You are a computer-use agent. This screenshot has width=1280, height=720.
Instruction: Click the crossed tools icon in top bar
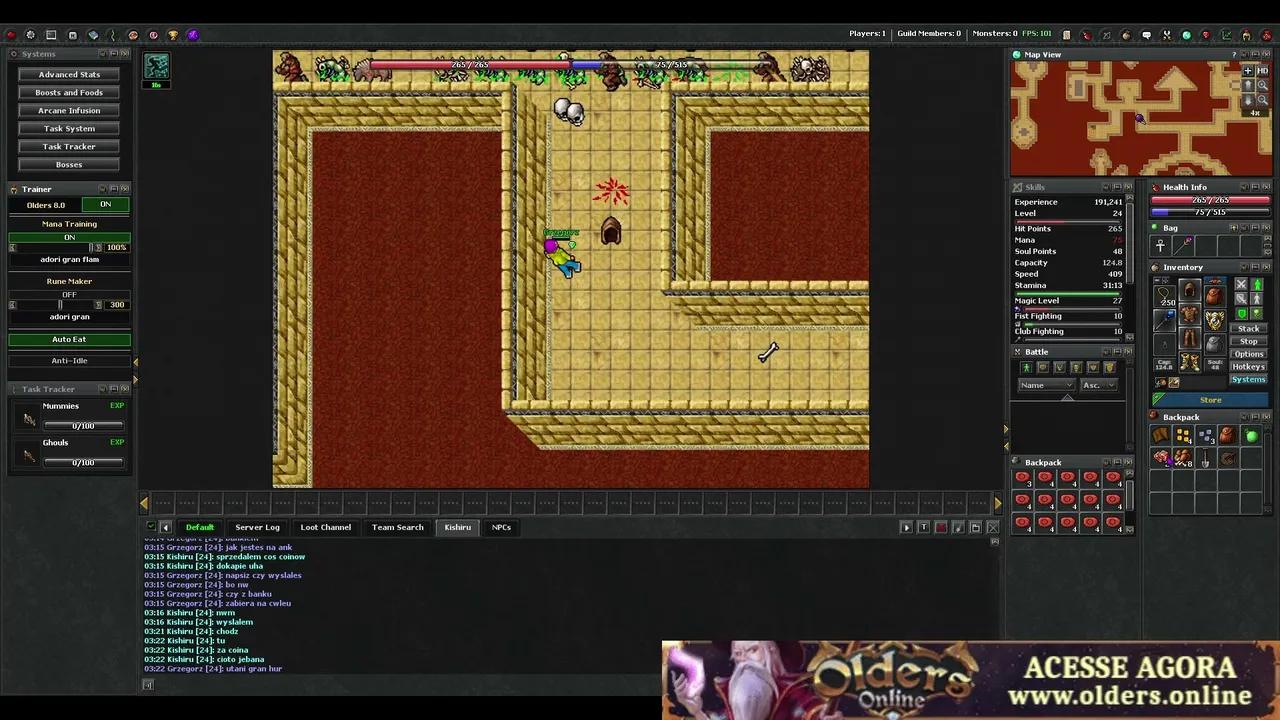(1167, 35)
